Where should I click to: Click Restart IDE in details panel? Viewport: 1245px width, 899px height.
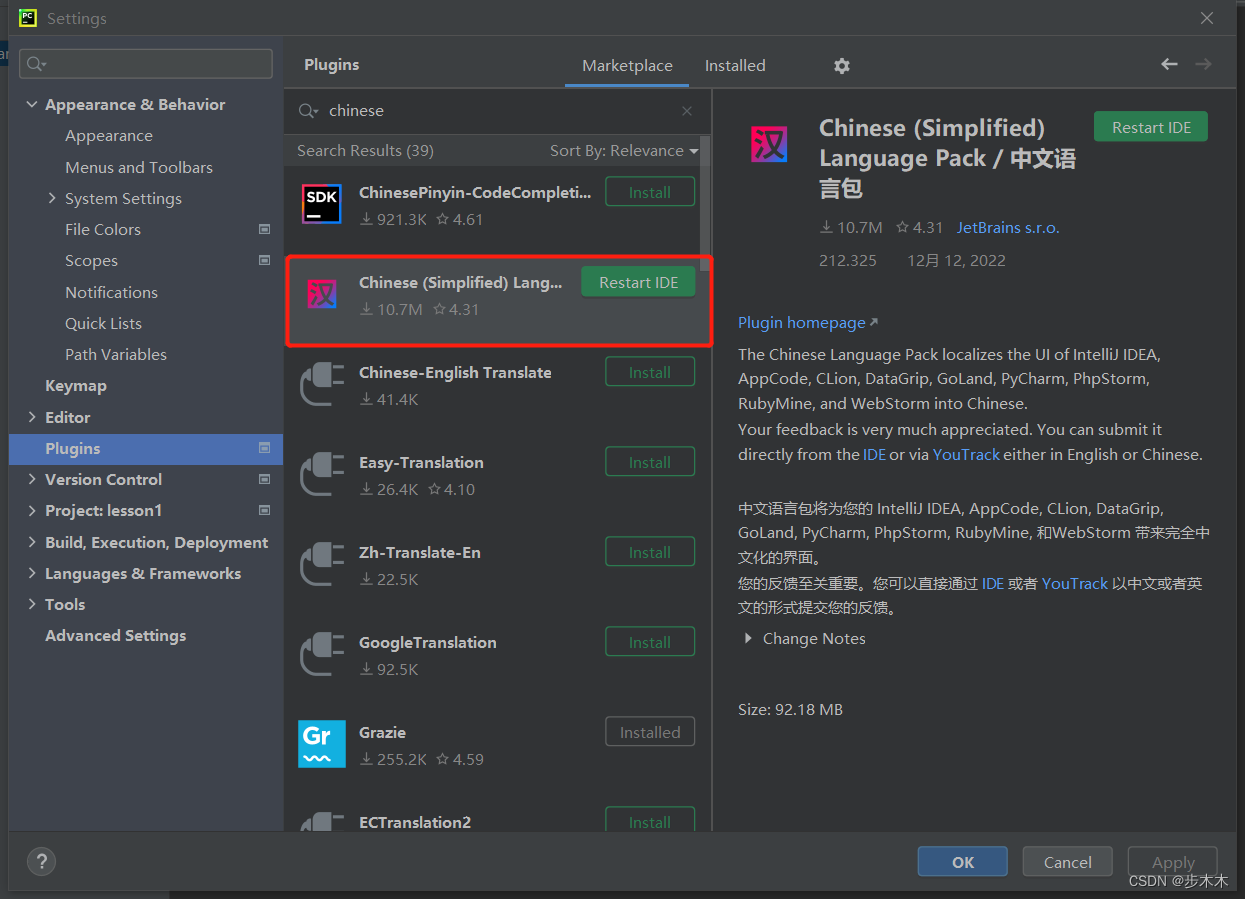point(1151,127)
